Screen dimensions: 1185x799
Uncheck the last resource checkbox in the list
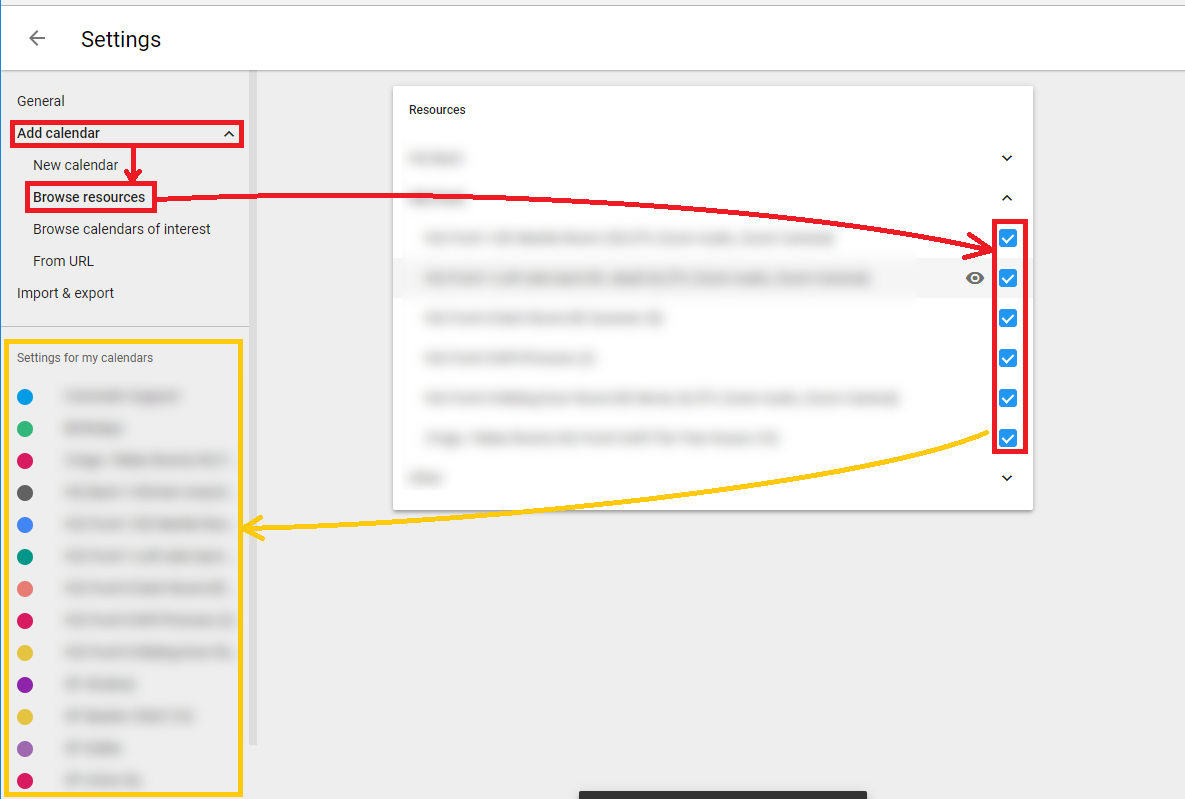(1008, 438)
